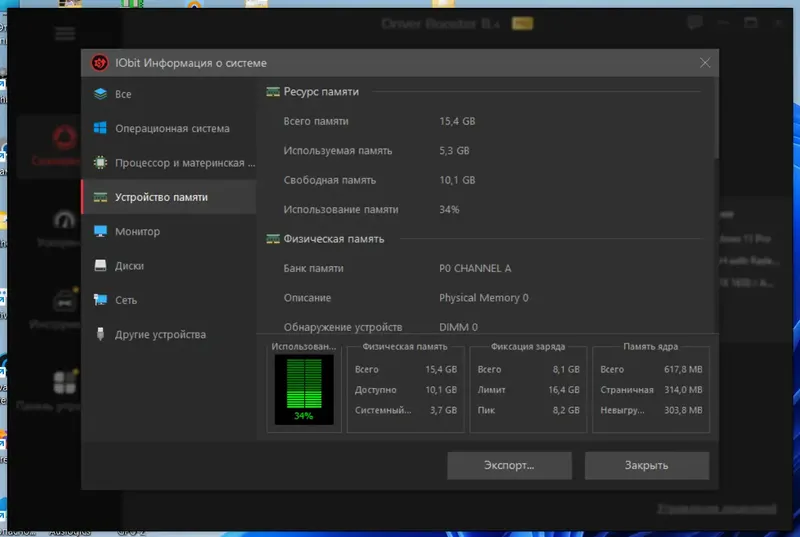The width and height of the screenshot is (800, 537).
Task: Click the Экспорт... button
Action: point(509,465)
